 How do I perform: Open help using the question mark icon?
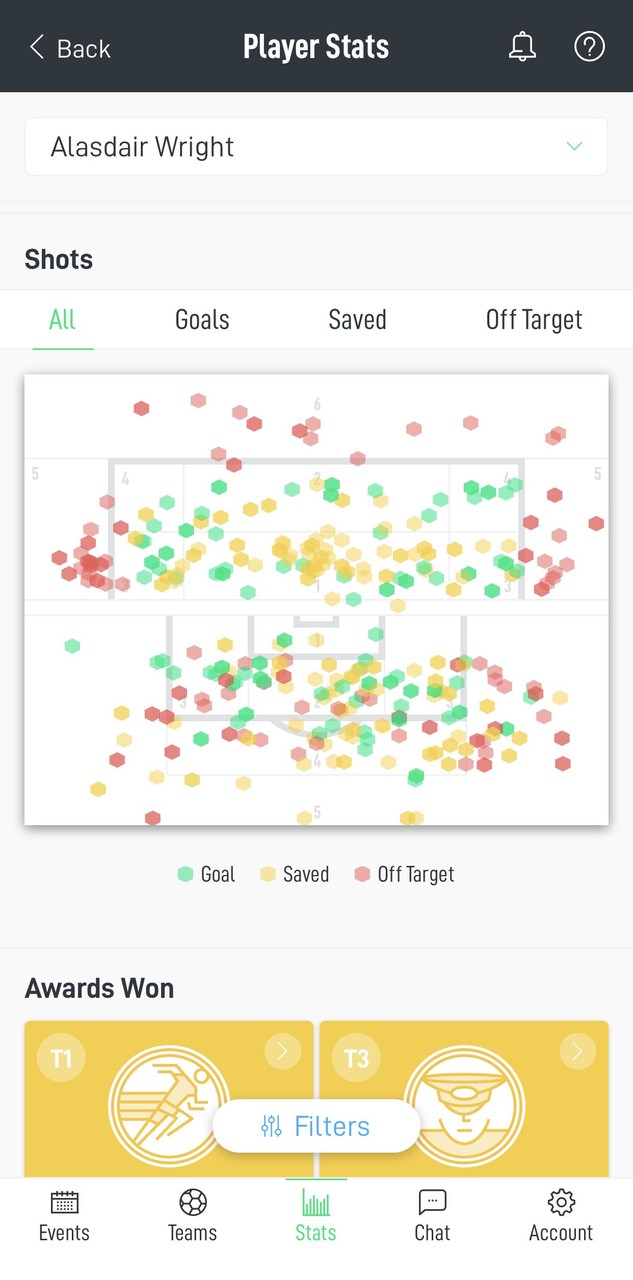pyautogui.click(x=589, y=46)
